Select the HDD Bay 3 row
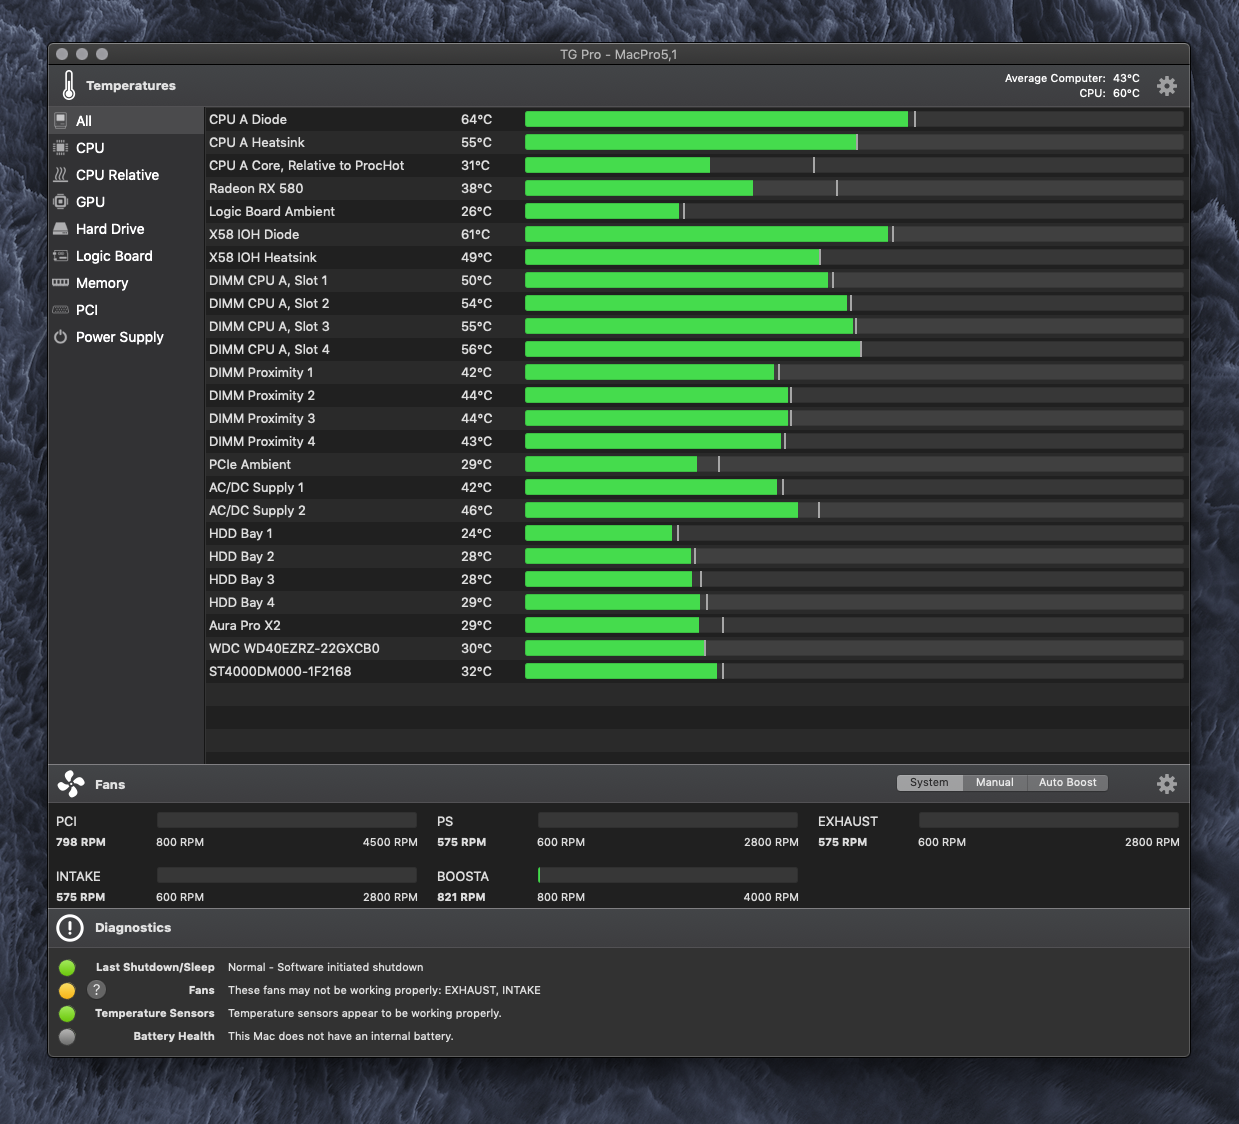Screen dimensions: 1239x1124 [697, 579]
